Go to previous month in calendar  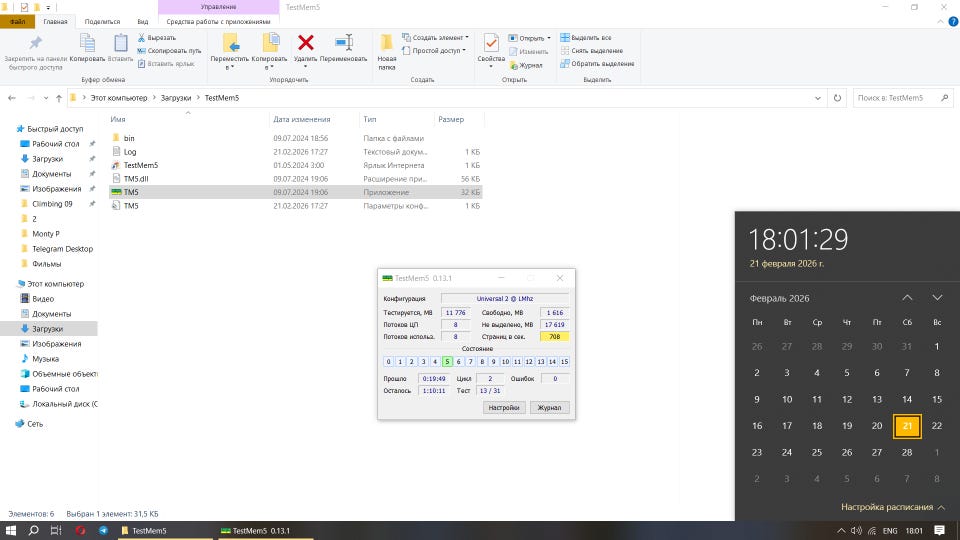pos(907,298)
